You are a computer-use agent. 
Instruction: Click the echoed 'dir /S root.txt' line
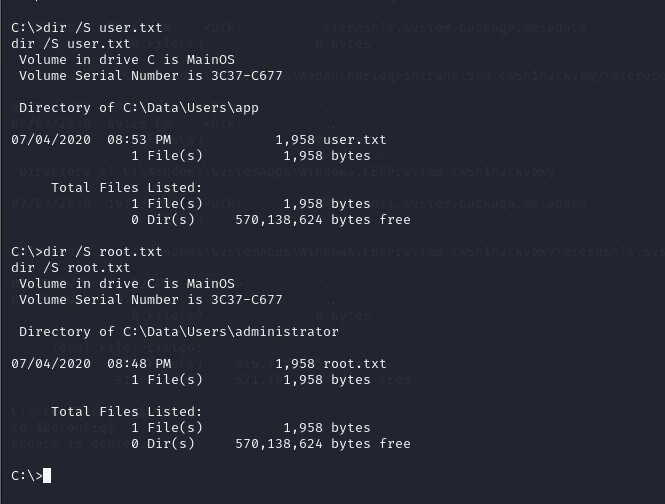tap(71, 268)
